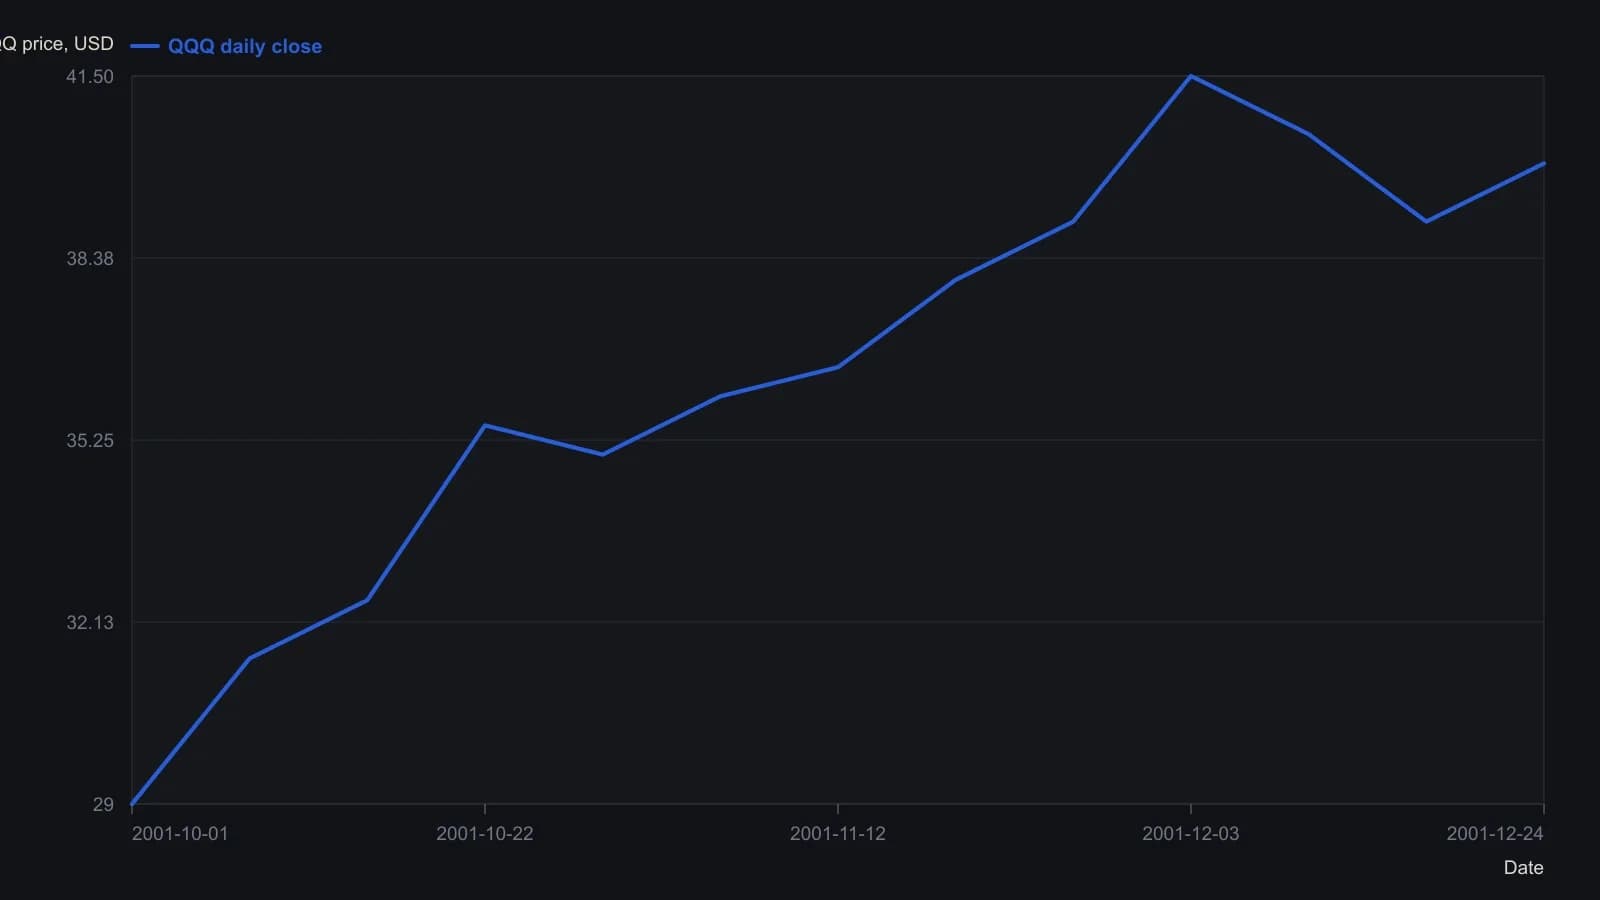1600x900 pixels.
Task: Click the blue legend line swatch
Action: [x=145, y=46]
